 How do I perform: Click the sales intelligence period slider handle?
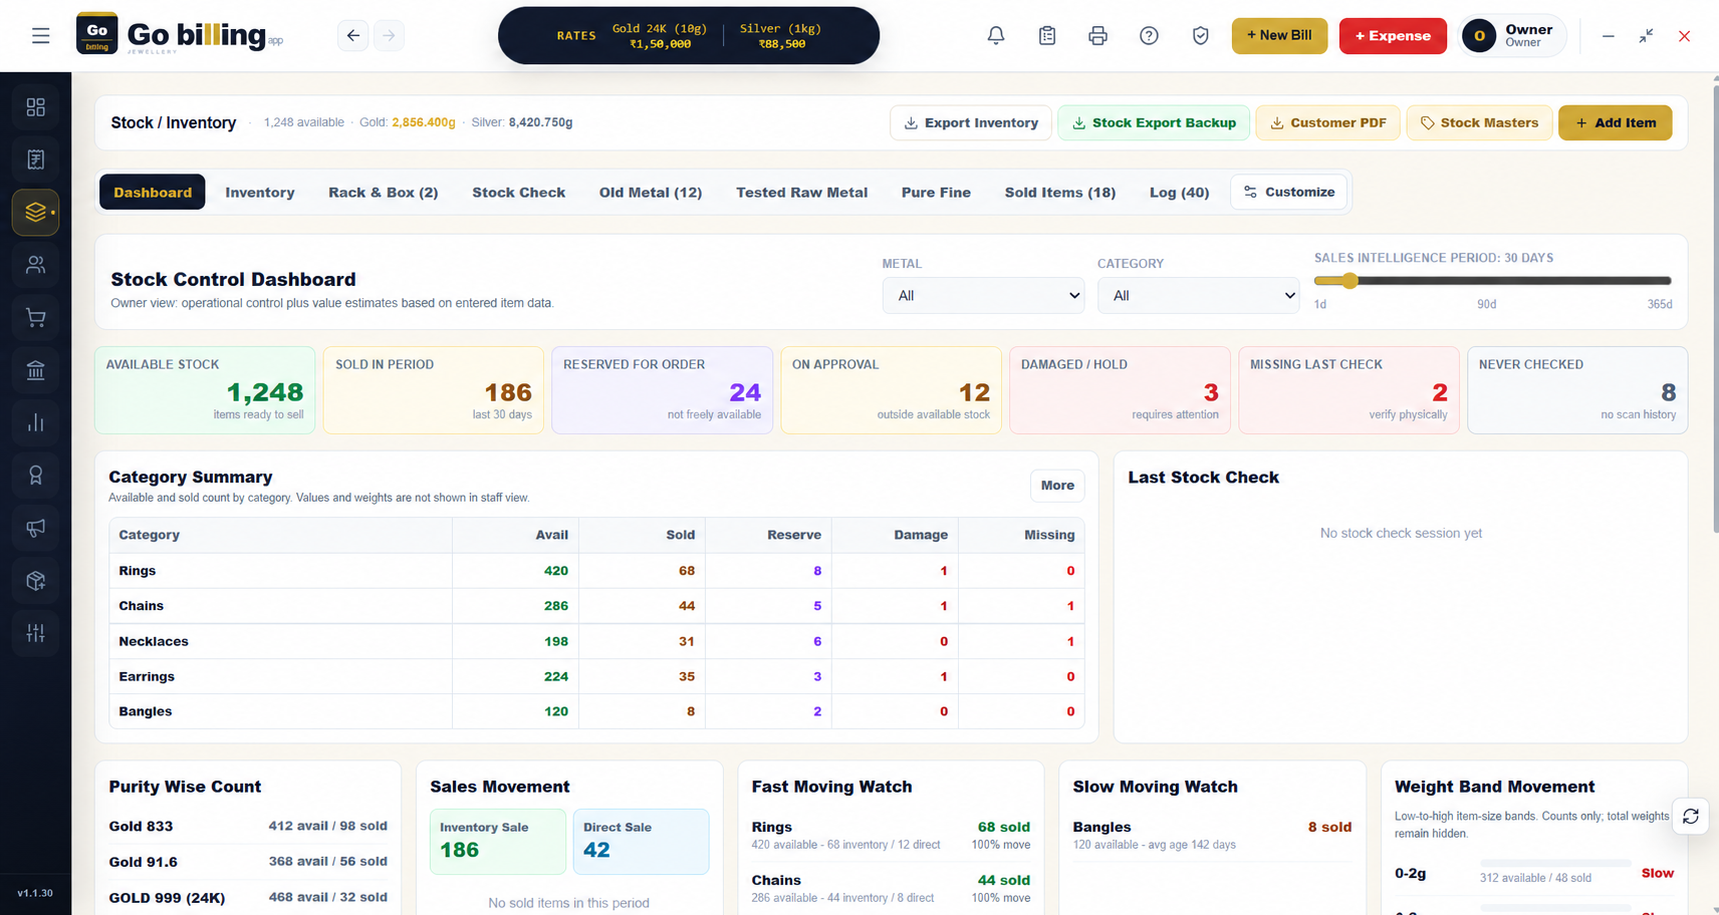click(1350, 281)
